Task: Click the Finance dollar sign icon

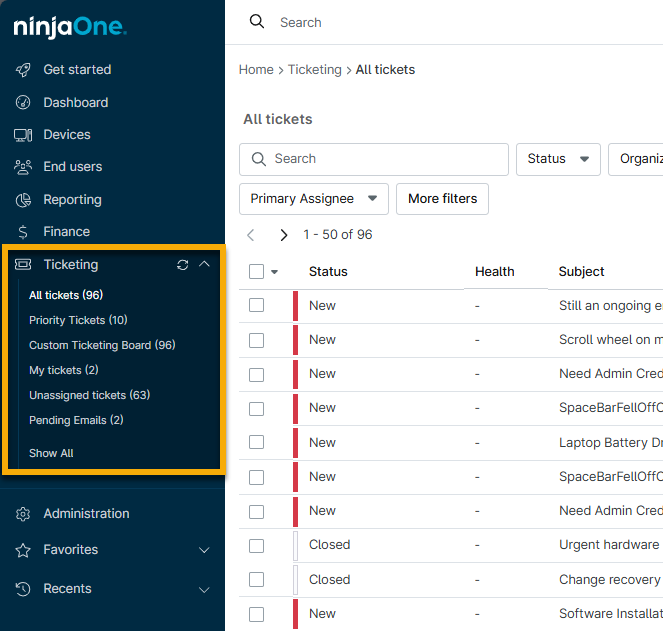Action: click(23, 232)
